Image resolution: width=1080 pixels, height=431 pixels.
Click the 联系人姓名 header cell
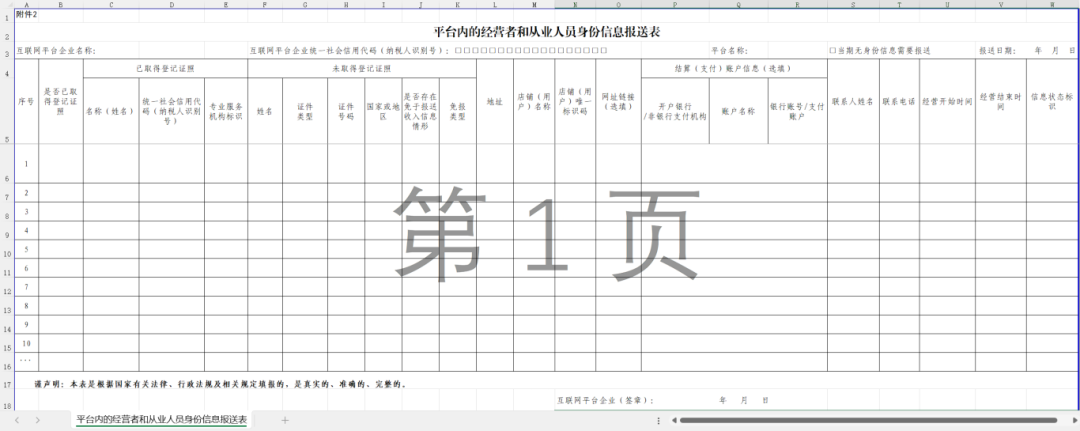click(853, 101)
